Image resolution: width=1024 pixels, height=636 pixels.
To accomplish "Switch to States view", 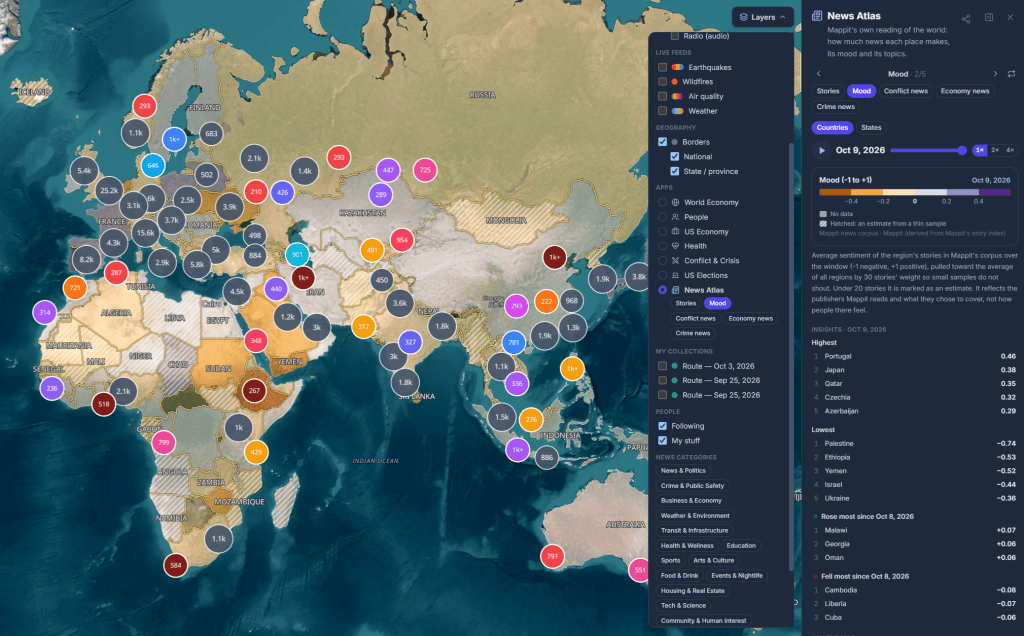I will coord(871,127).
